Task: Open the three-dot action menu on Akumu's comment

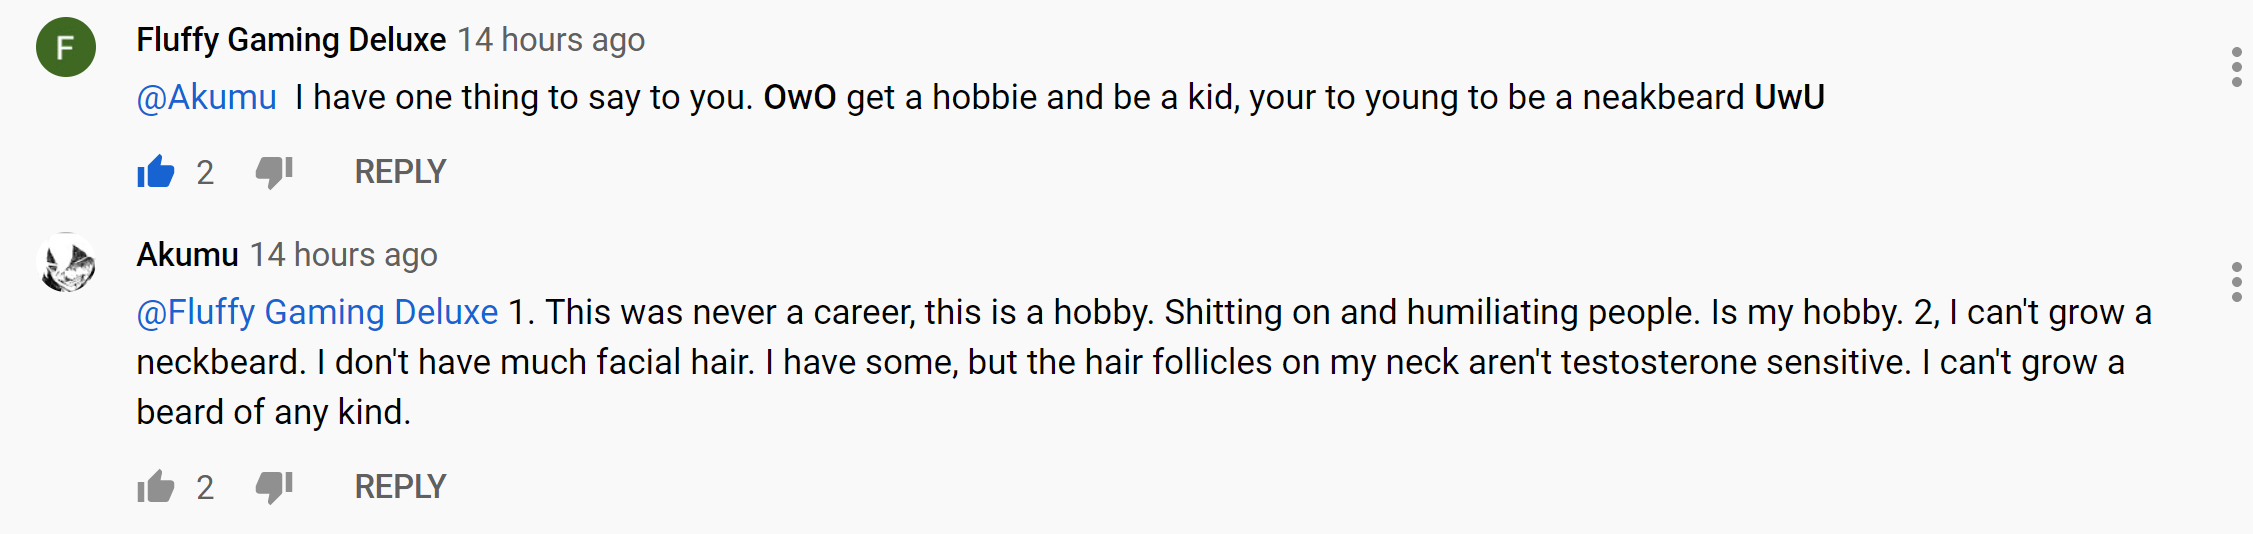Action: pos(2237,282)
